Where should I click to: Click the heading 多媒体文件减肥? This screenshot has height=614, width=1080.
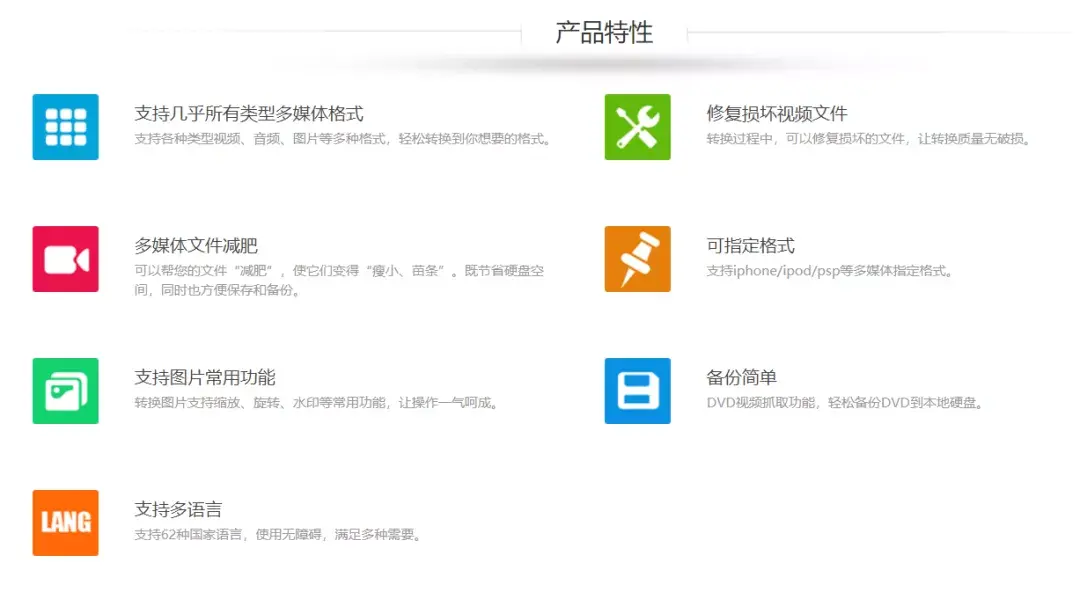[x=196, y=245]
